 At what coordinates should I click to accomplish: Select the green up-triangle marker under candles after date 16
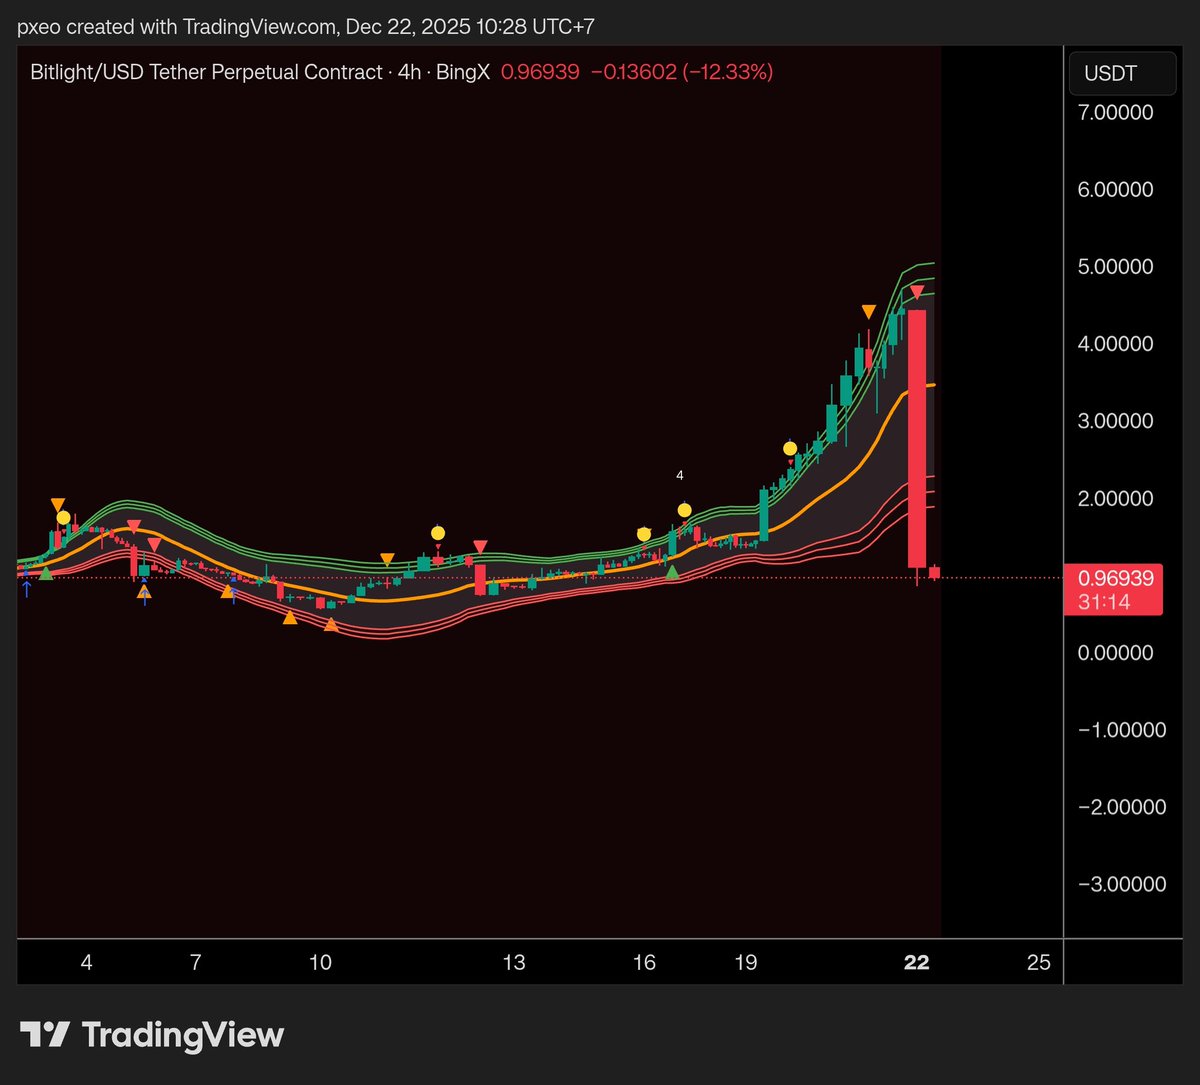672,571
